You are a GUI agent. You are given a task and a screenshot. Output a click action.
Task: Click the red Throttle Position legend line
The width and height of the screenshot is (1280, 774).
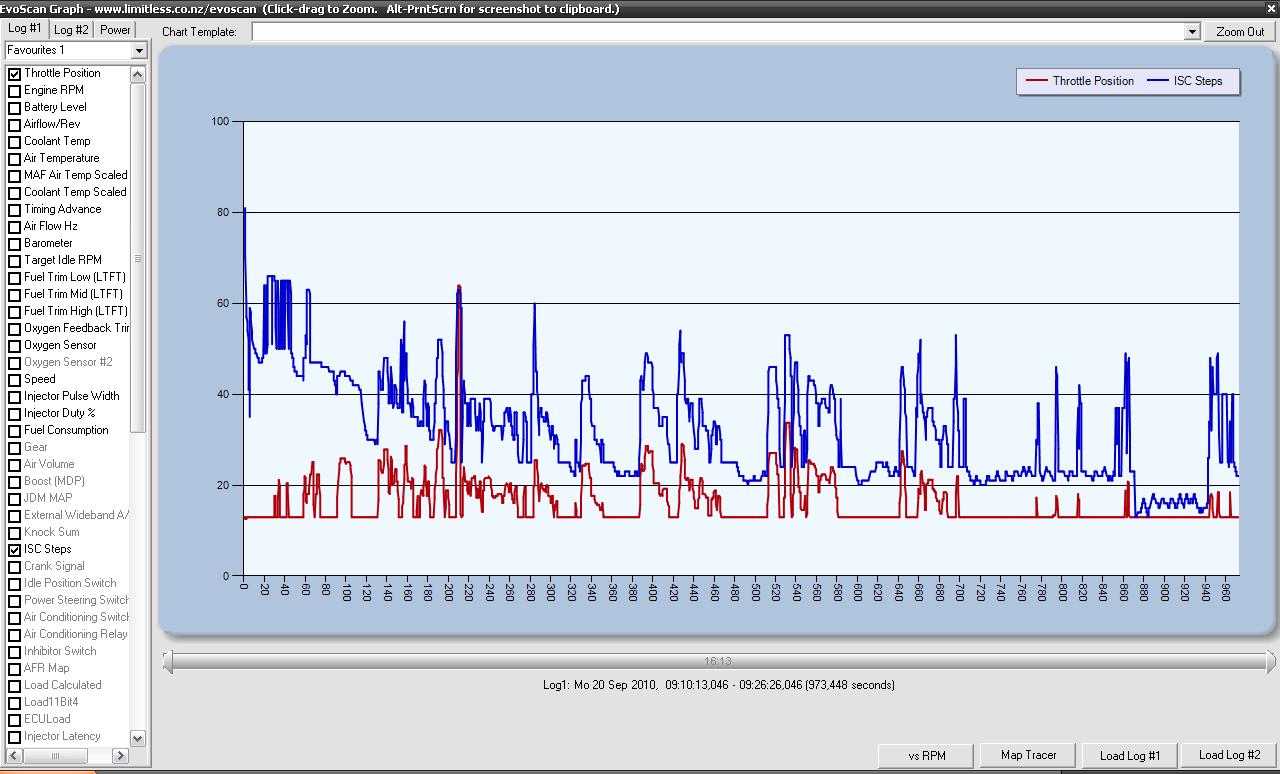click(1037, 81)
